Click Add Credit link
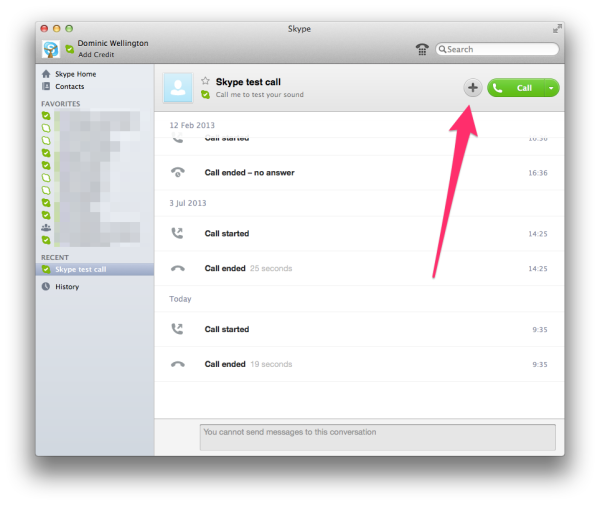 (97, 54)
